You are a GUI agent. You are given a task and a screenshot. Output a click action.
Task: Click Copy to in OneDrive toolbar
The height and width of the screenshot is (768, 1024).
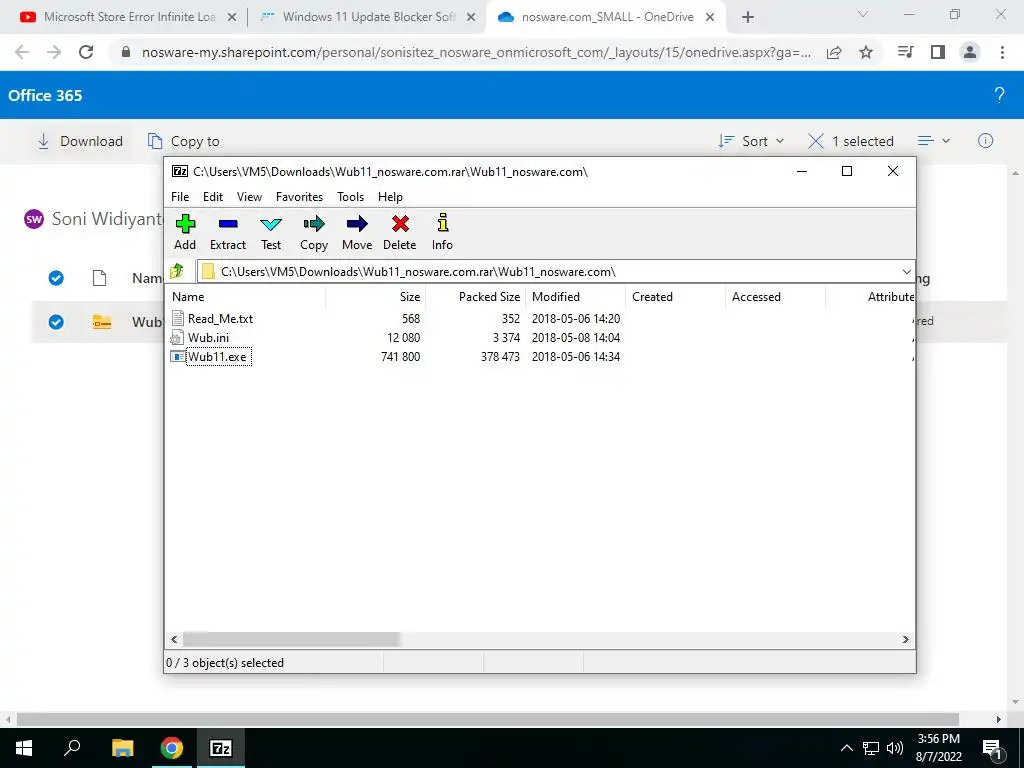184,141
